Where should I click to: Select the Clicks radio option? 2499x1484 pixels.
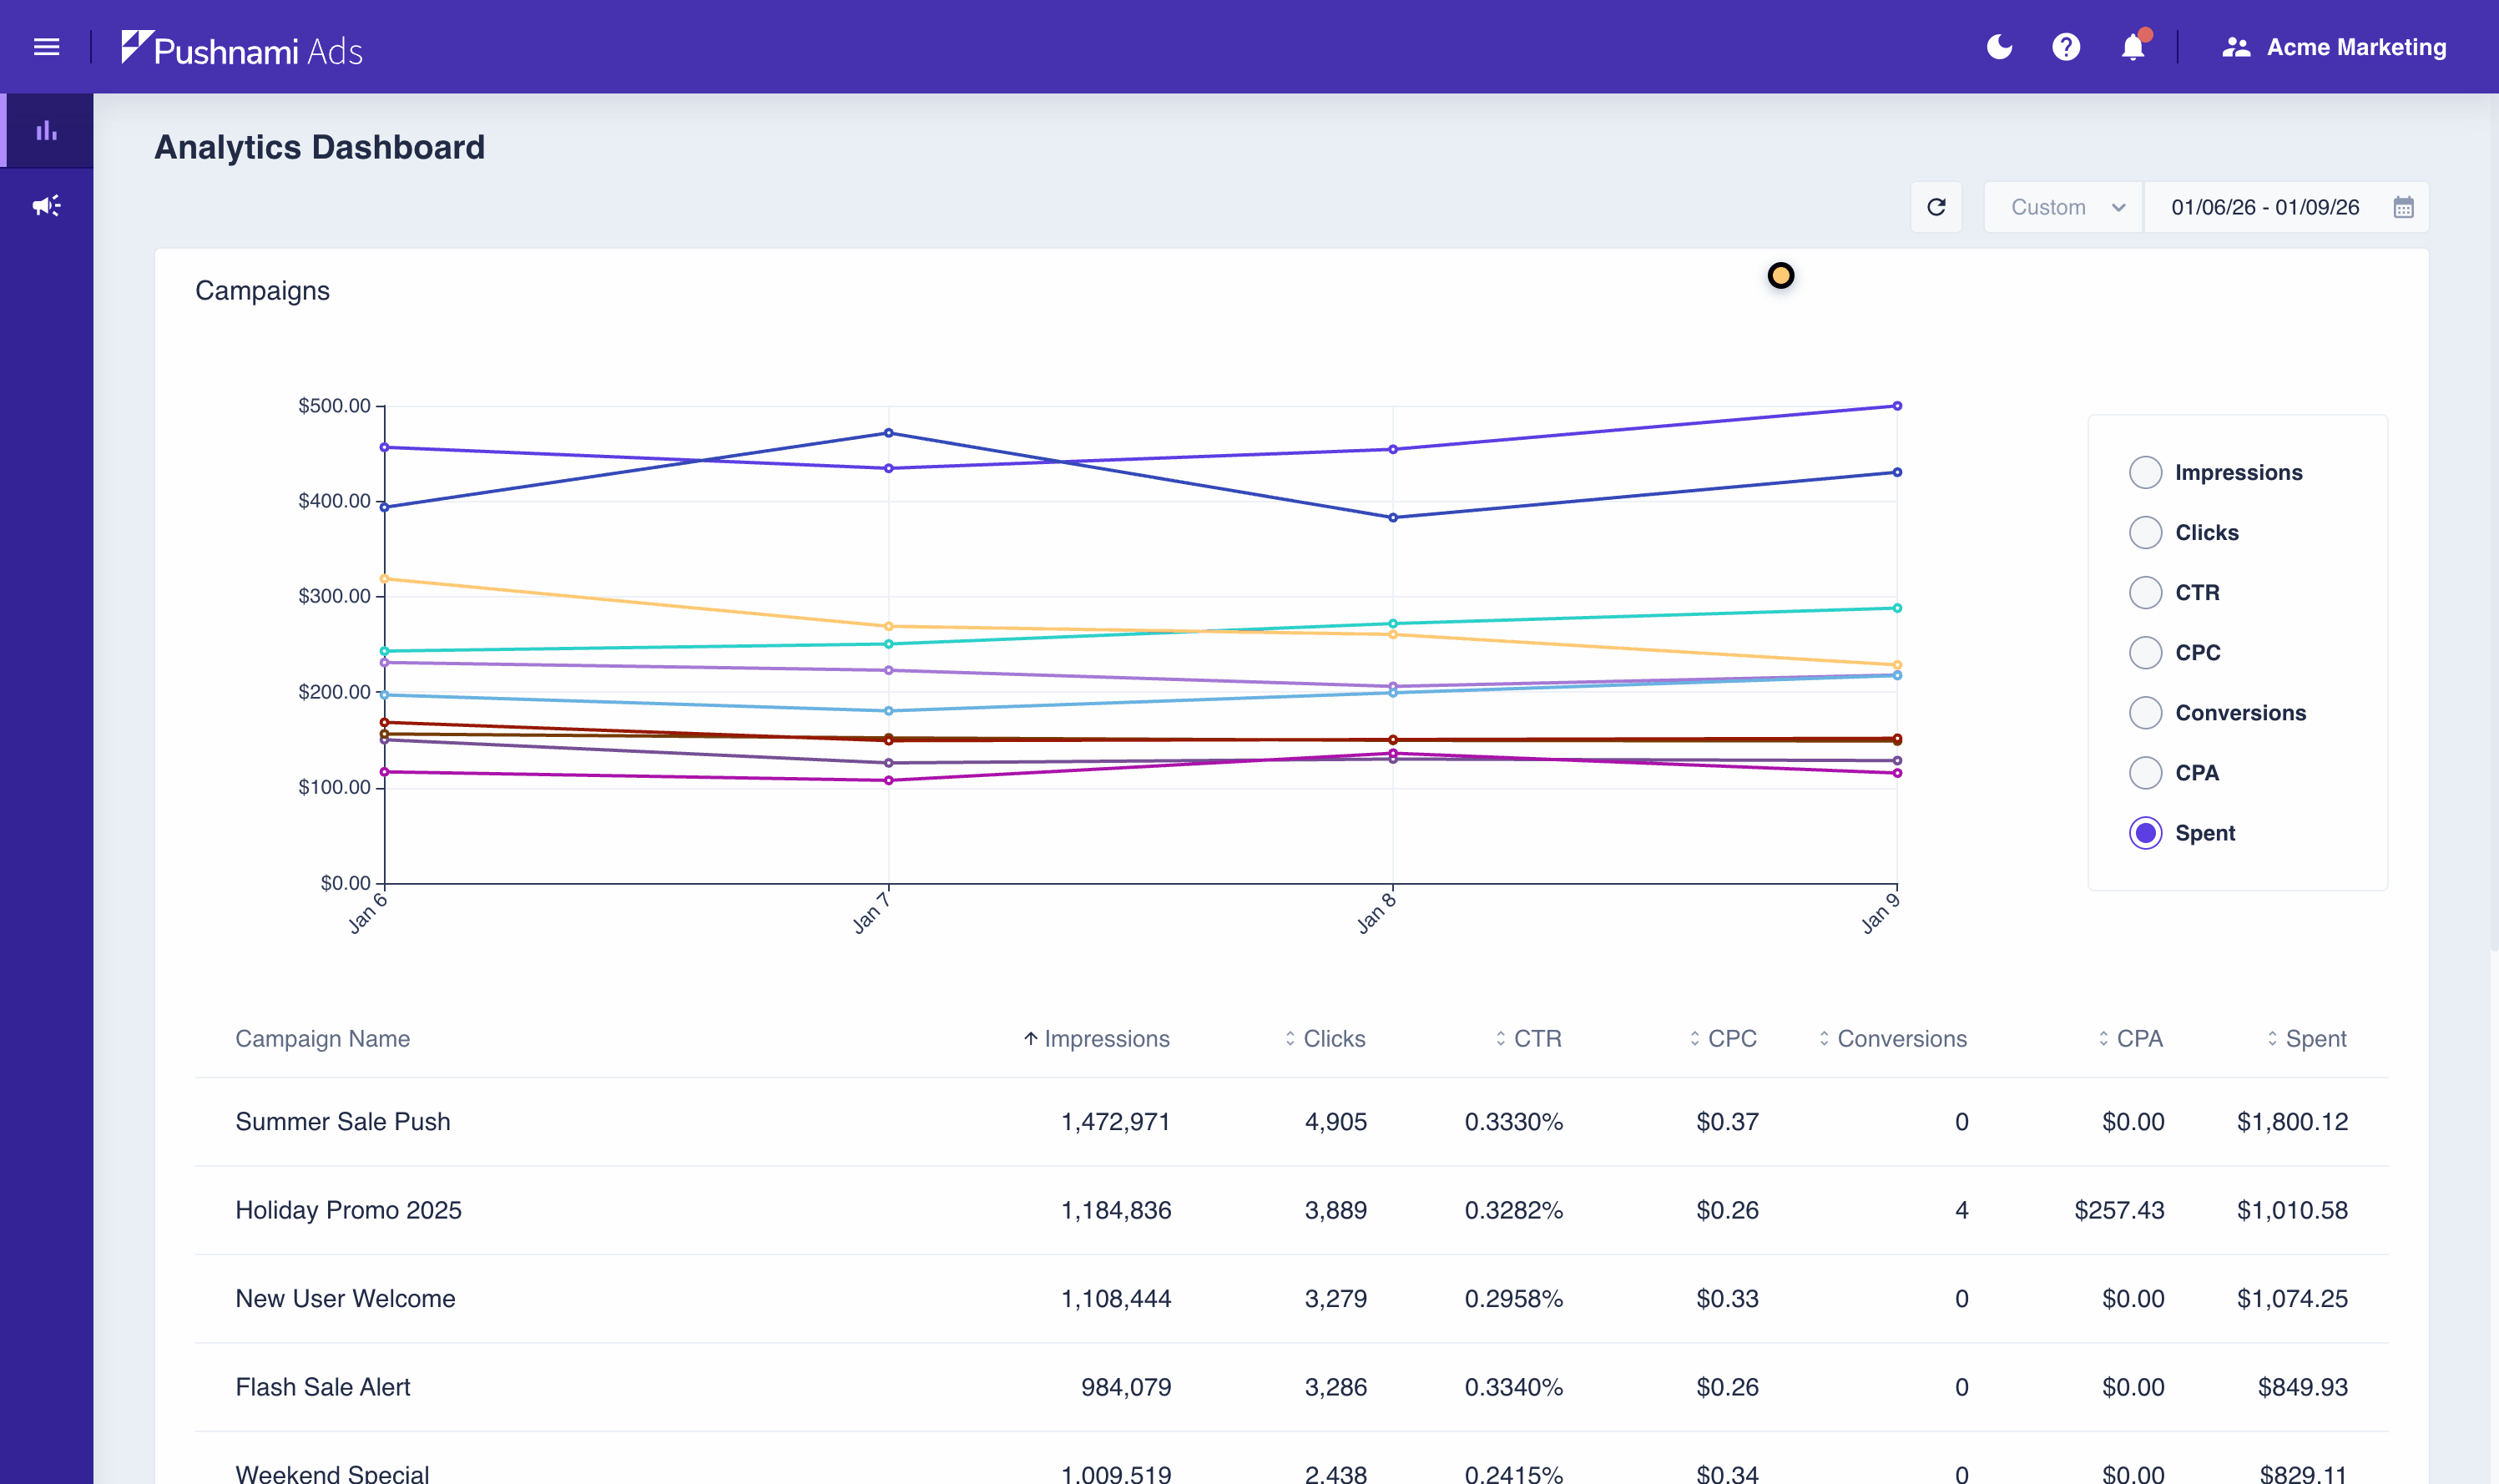[2145, 532]
